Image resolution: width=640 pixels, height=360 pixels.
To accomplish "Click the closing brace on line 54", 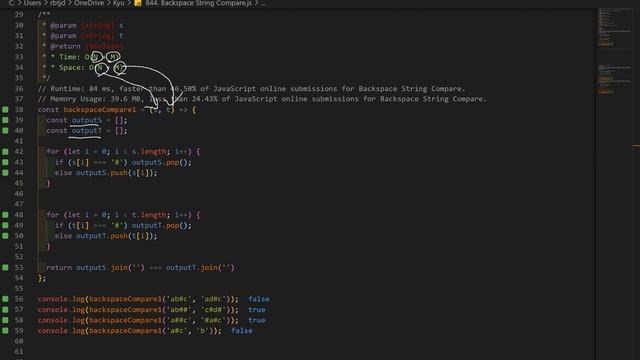I will click(40, 278).
